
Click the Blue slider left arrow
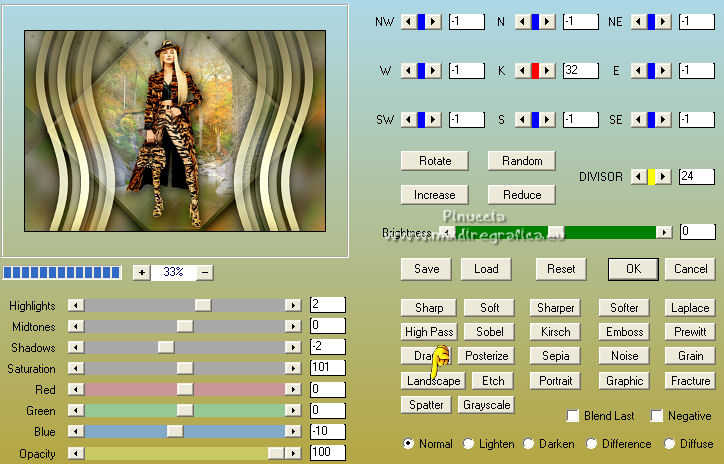click(76, 431)
